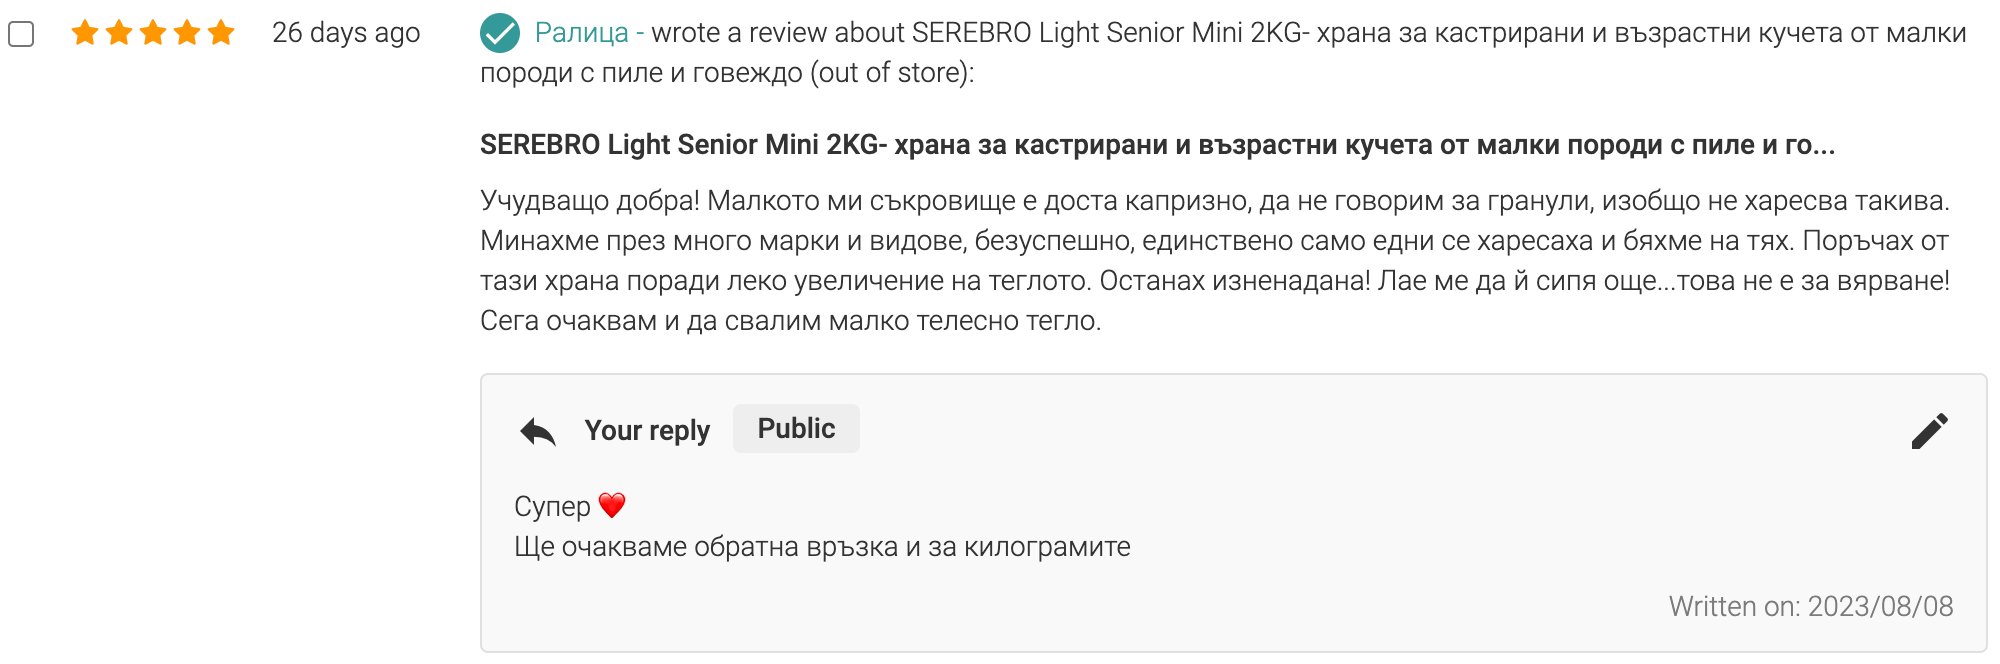Click the middle (third) rating star

tap(153, 33)
